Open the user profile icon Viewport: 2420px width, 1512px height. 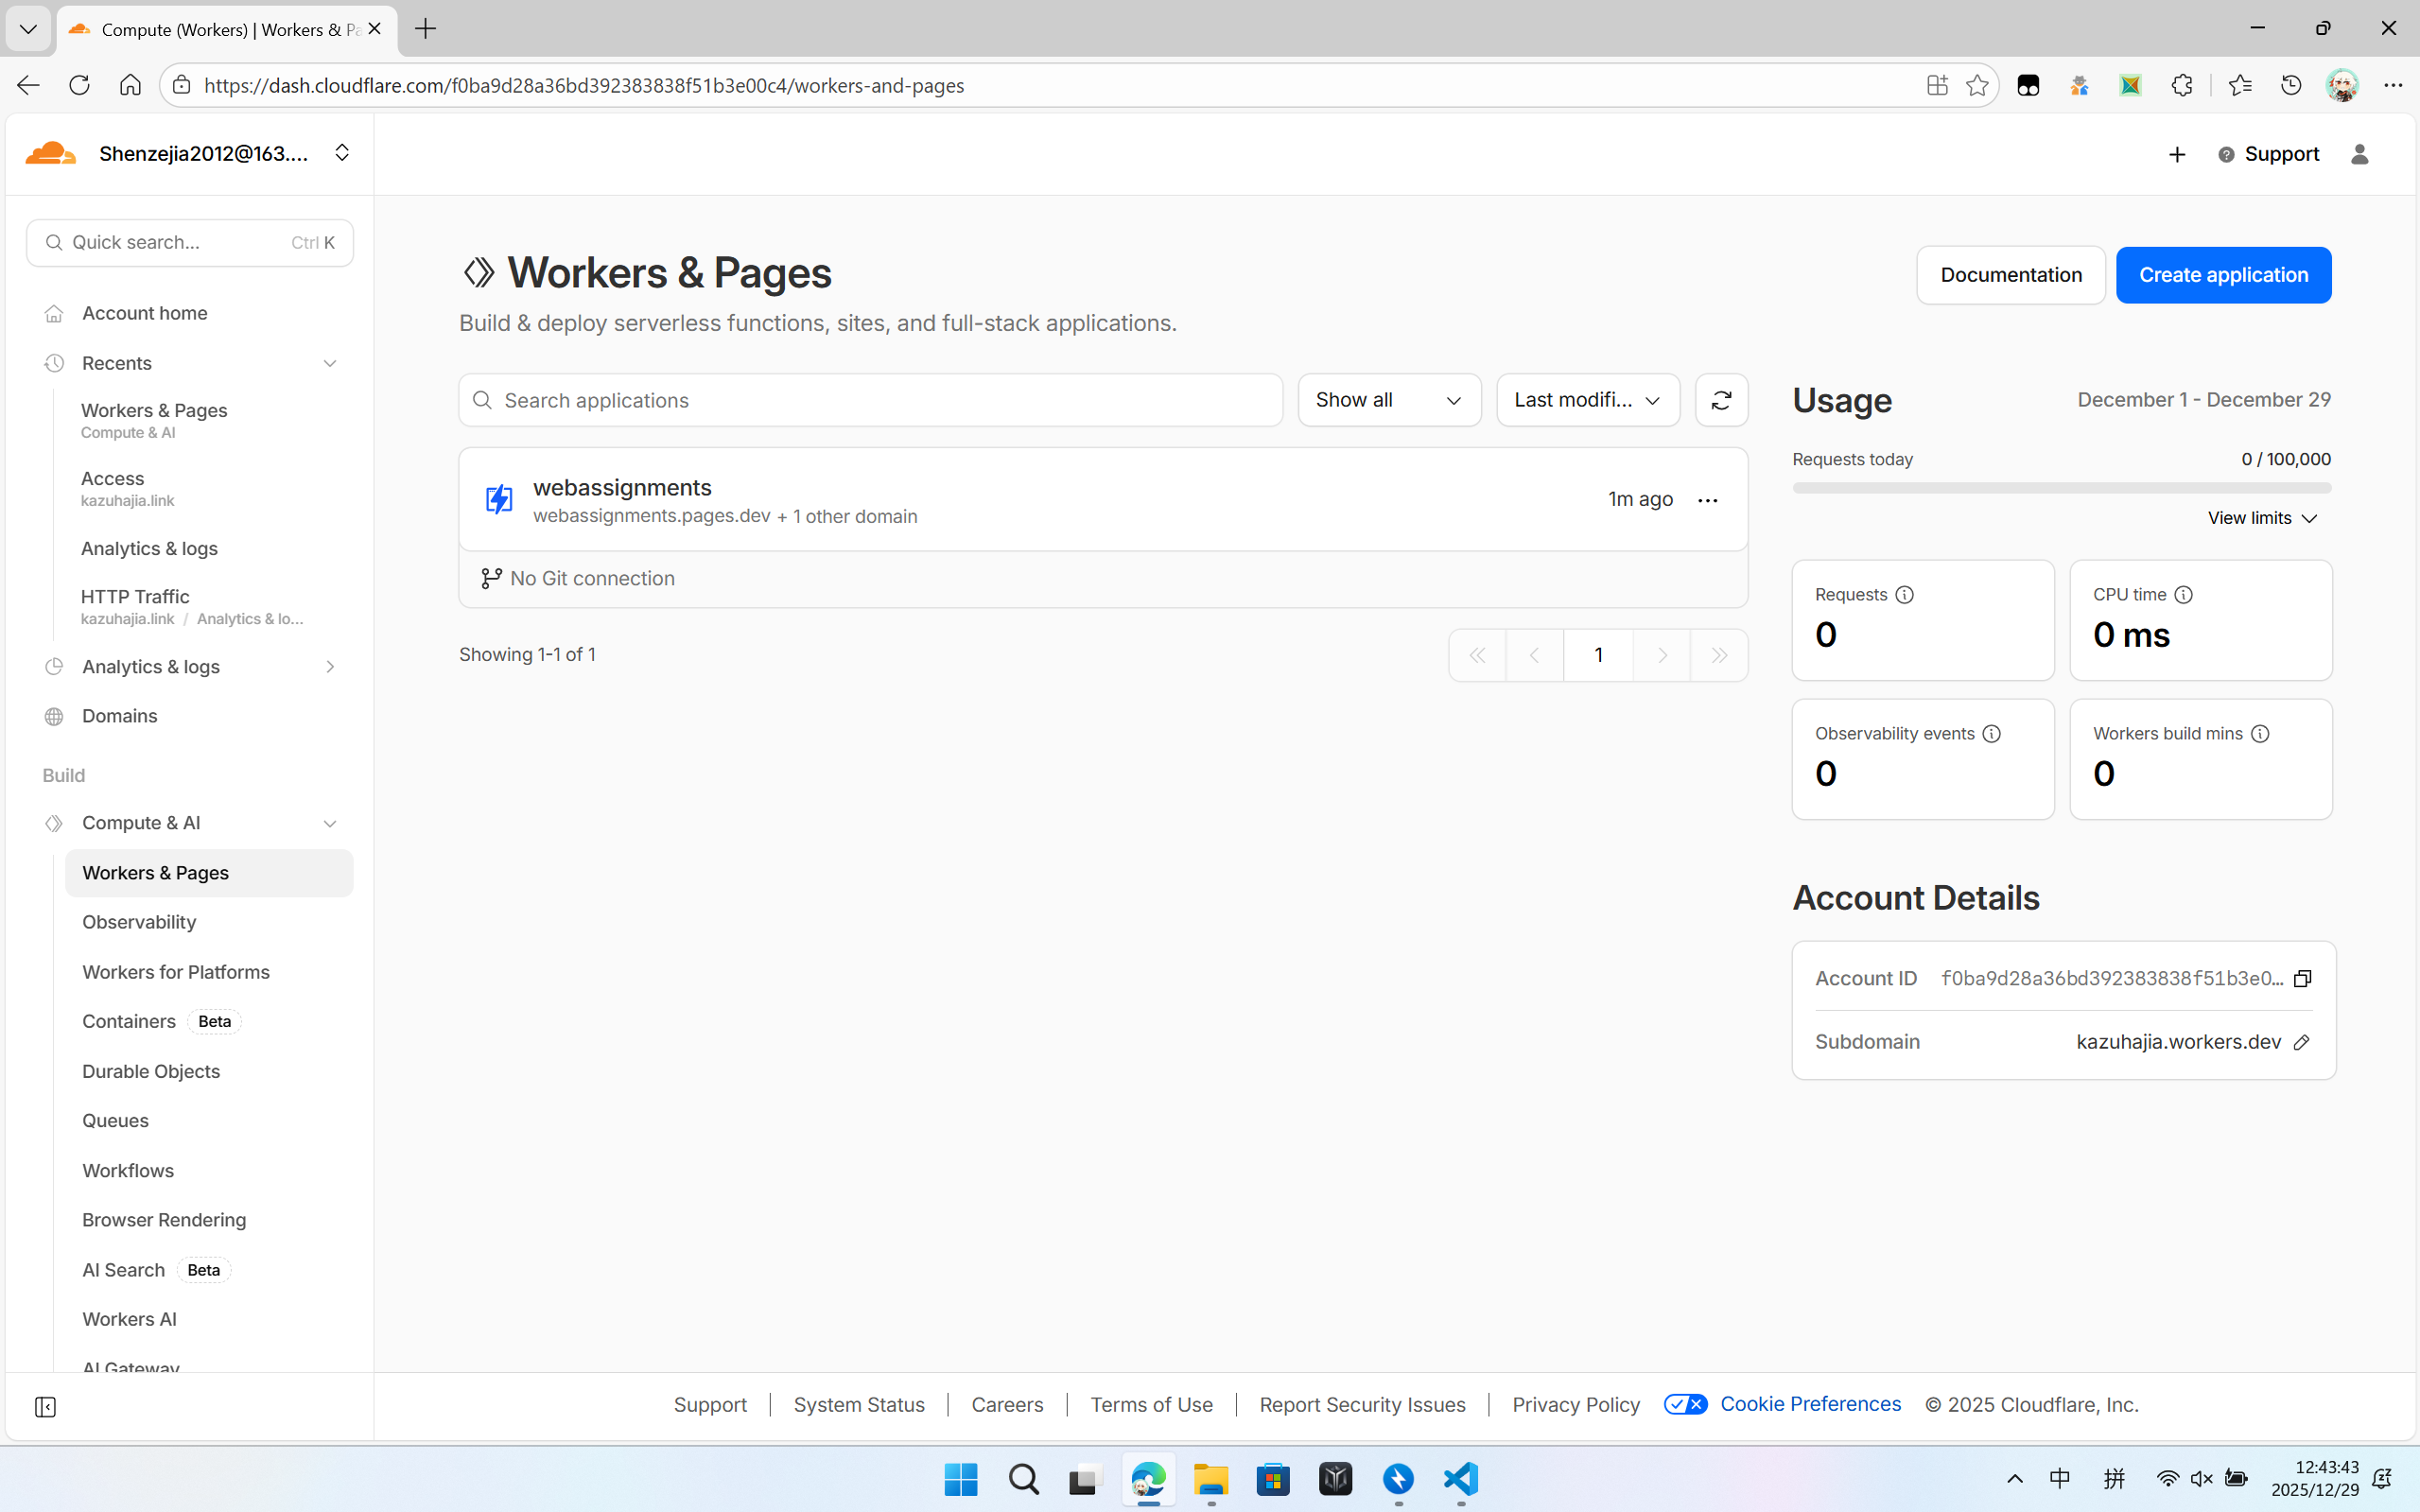click(x=2359, y=154)
